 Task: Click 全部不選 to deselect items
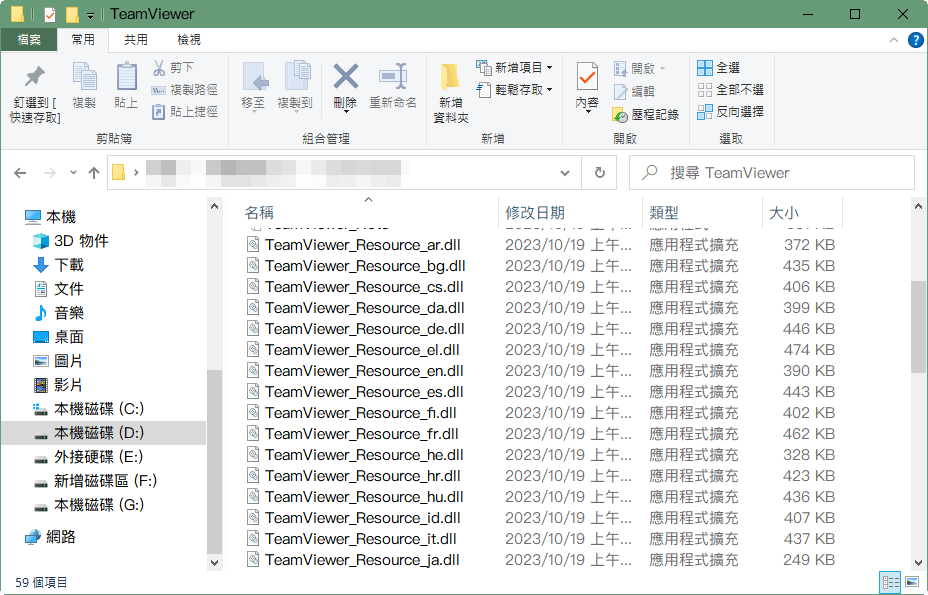[730, 89]
